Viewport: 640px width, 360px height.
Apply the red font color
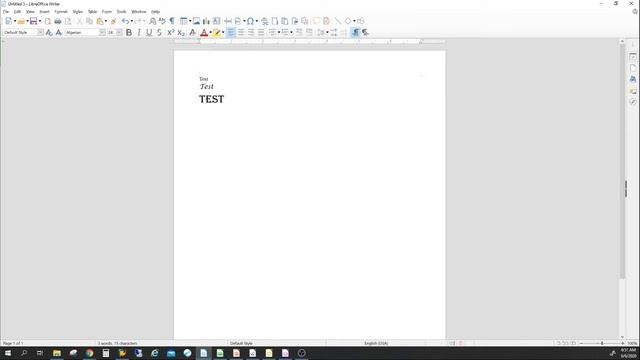204,32
